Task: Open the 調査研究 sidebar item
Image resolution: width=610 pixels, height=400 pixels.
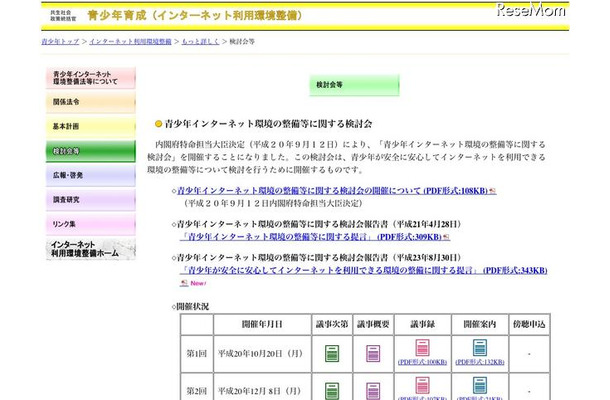Action: tap(91, 200)
